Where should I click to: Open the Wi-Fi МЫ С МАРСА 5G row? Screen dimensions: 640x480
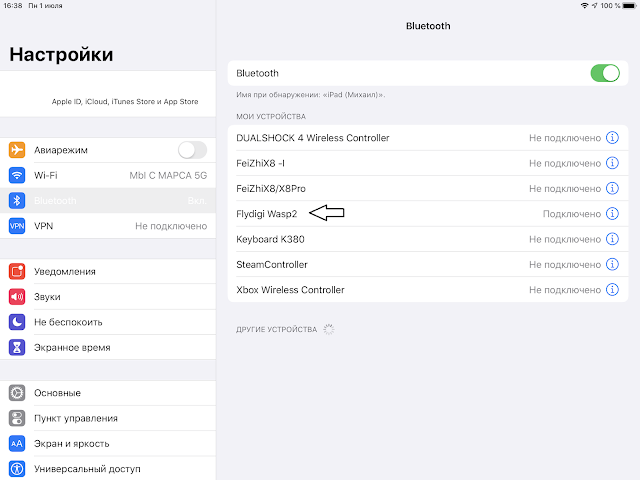click(108, 175)
